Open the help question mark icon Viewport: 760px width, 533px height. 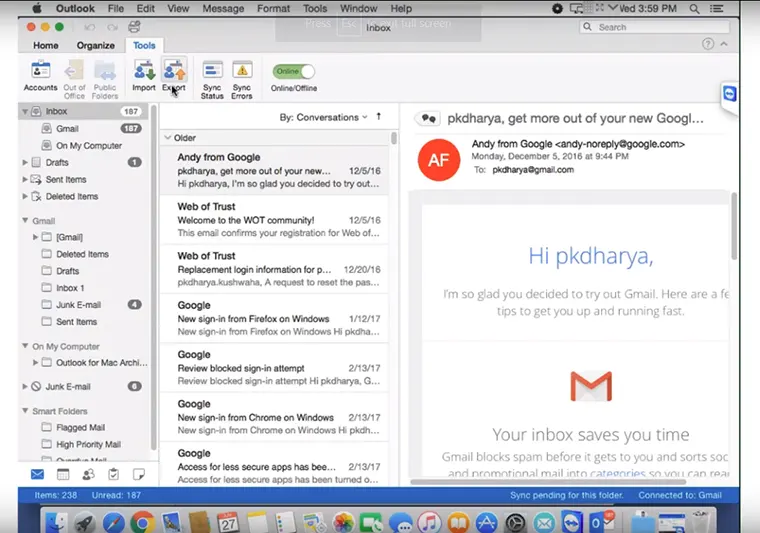[708, 44]
